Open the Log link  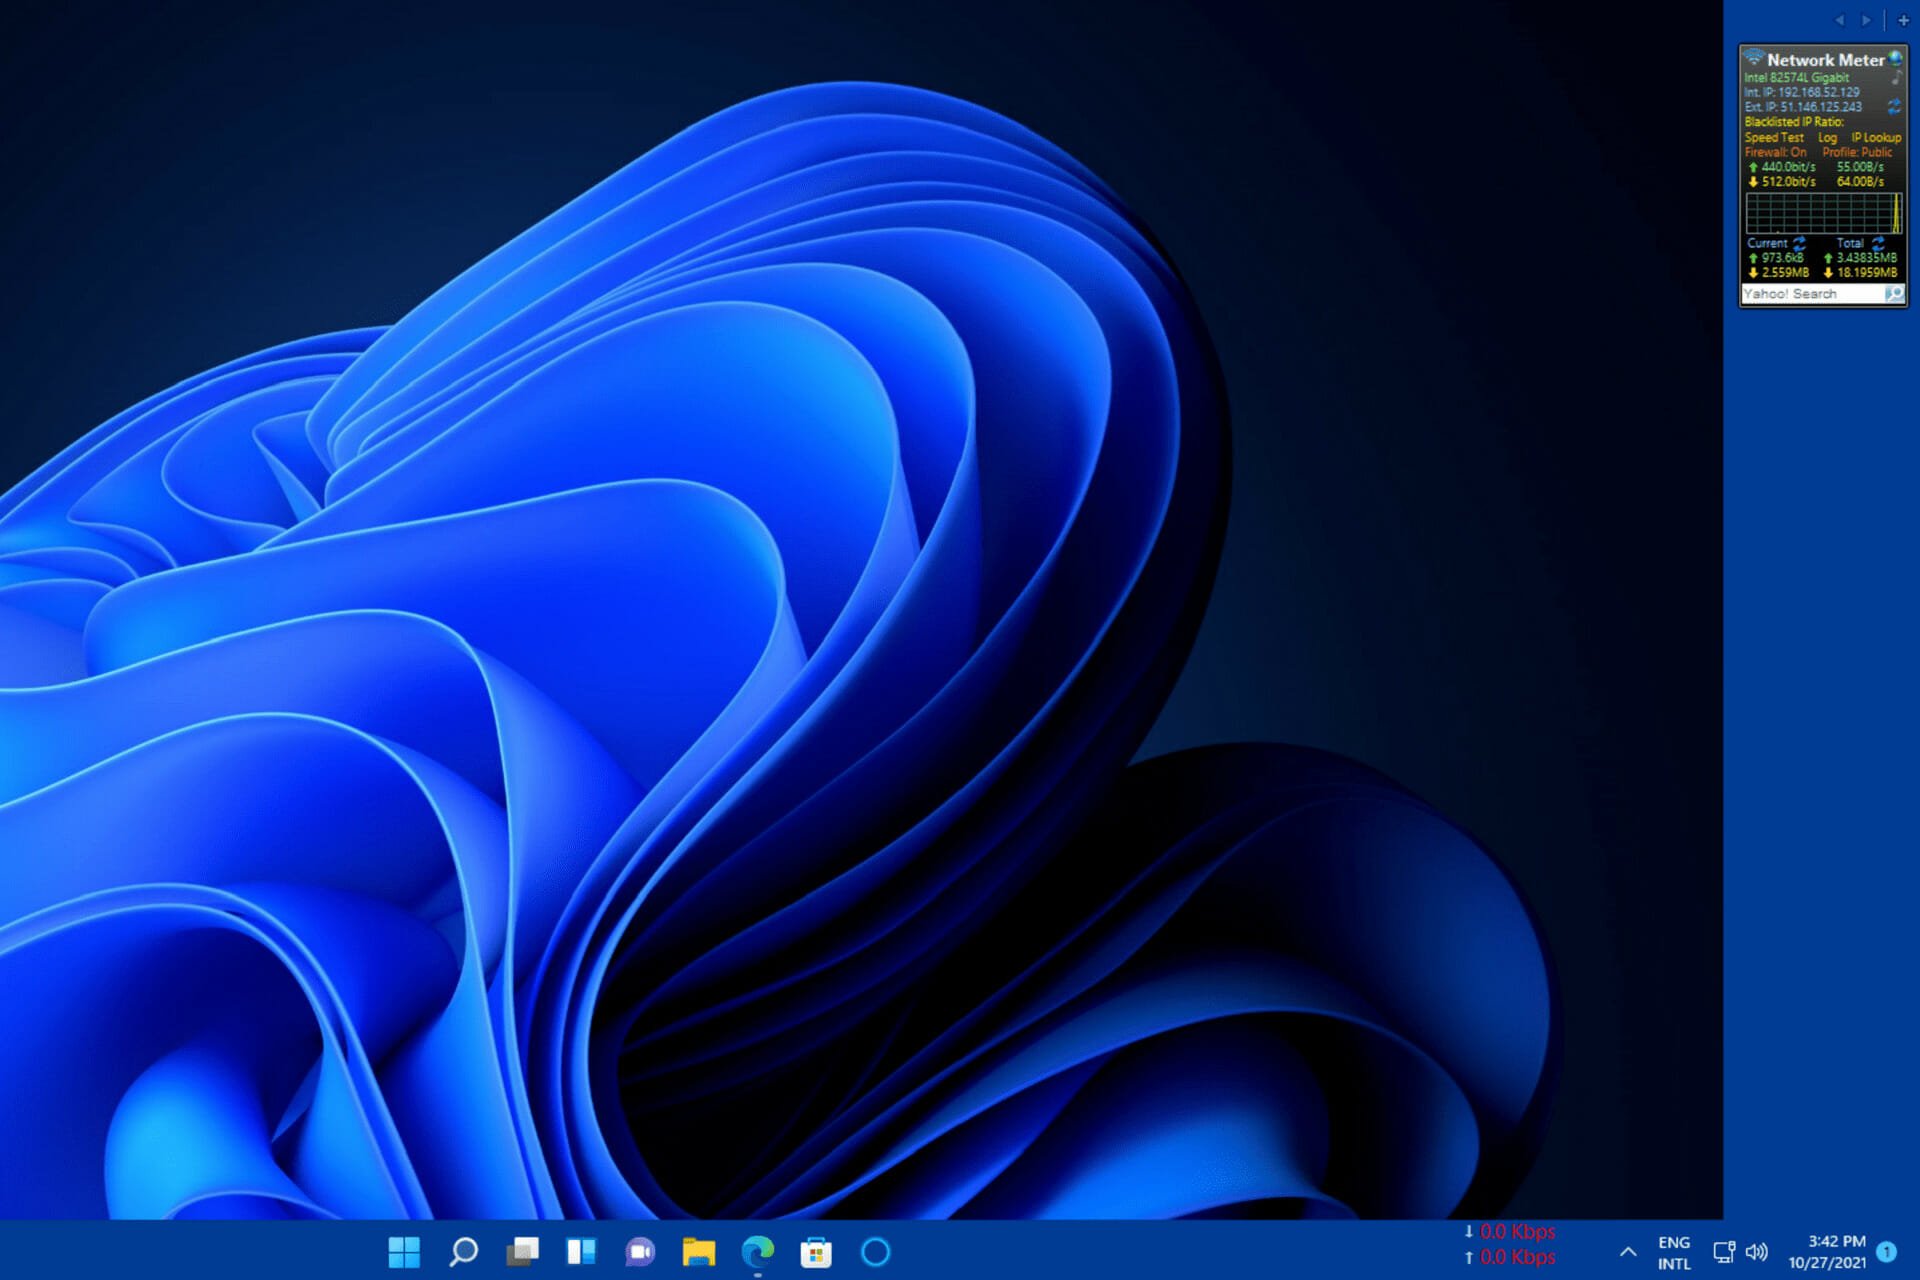[1827, 138]
